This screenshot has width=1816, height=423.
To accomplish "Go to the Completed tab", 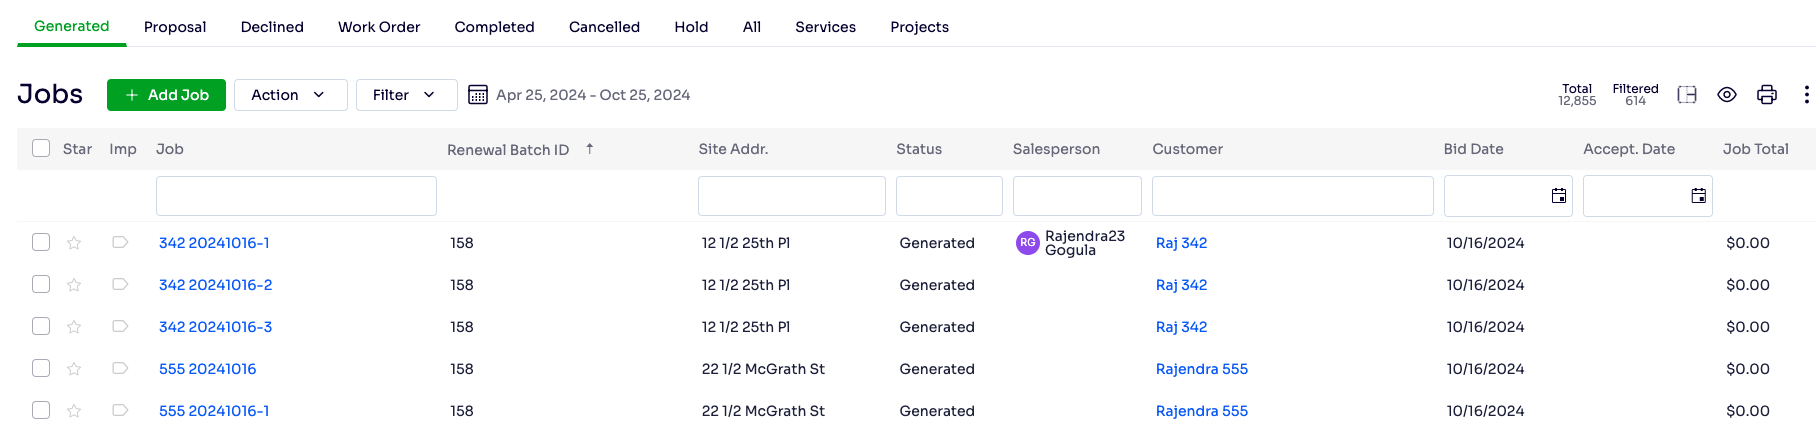I will (494, 27).
